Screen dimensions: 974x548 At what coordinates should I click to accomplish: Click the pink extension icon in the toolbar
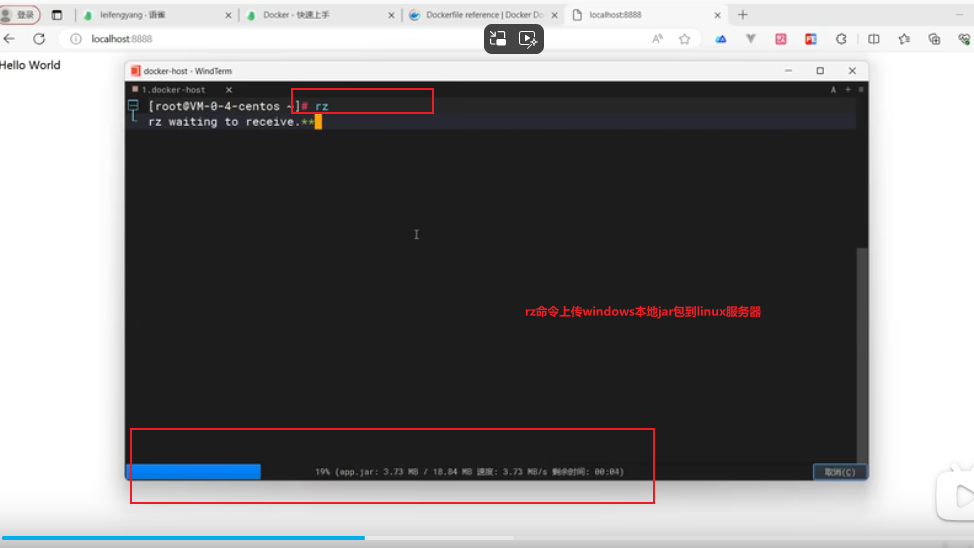pos(781,39)
